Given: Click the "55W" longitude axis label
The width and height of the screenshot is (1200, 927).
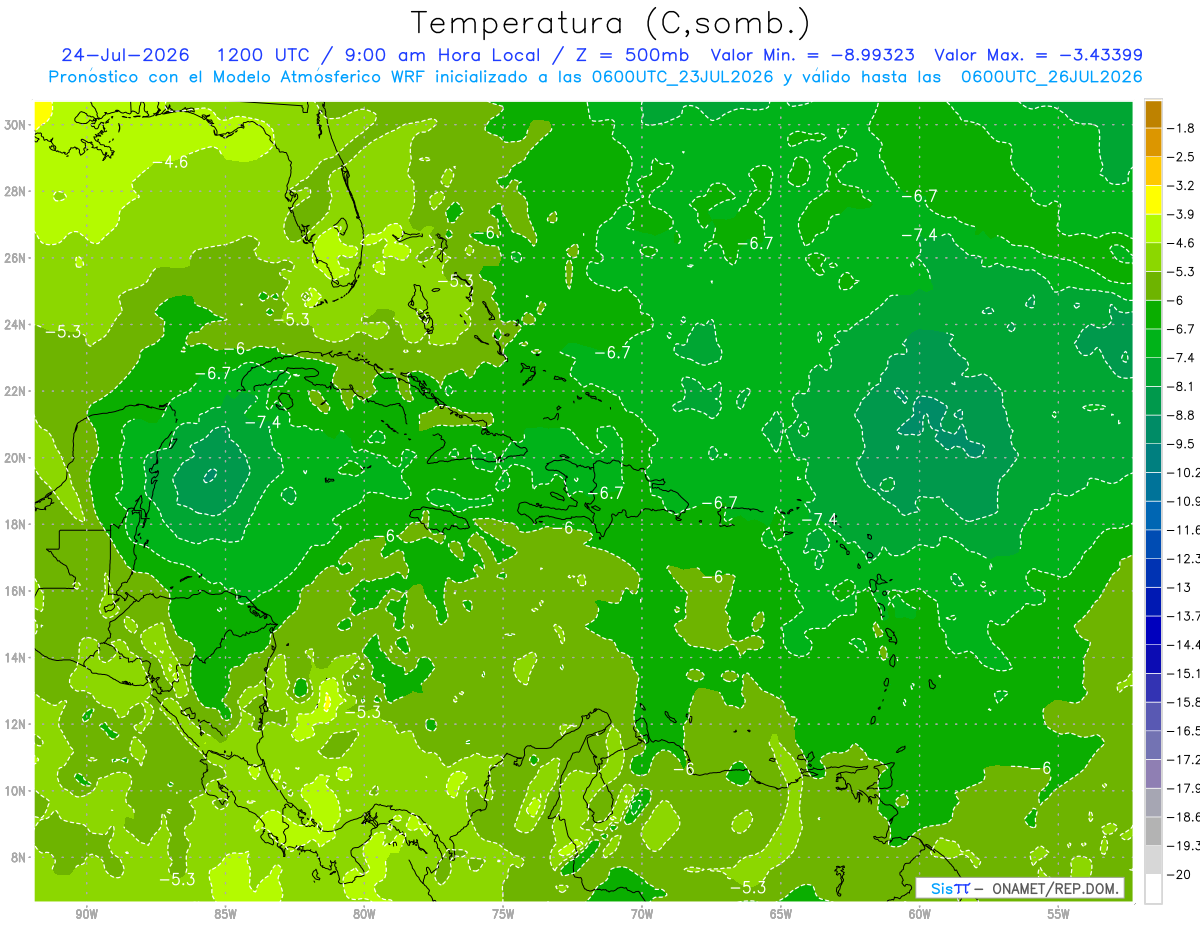Looking at the screenshot, I should pyautogui.click(x=1059, y=914).
